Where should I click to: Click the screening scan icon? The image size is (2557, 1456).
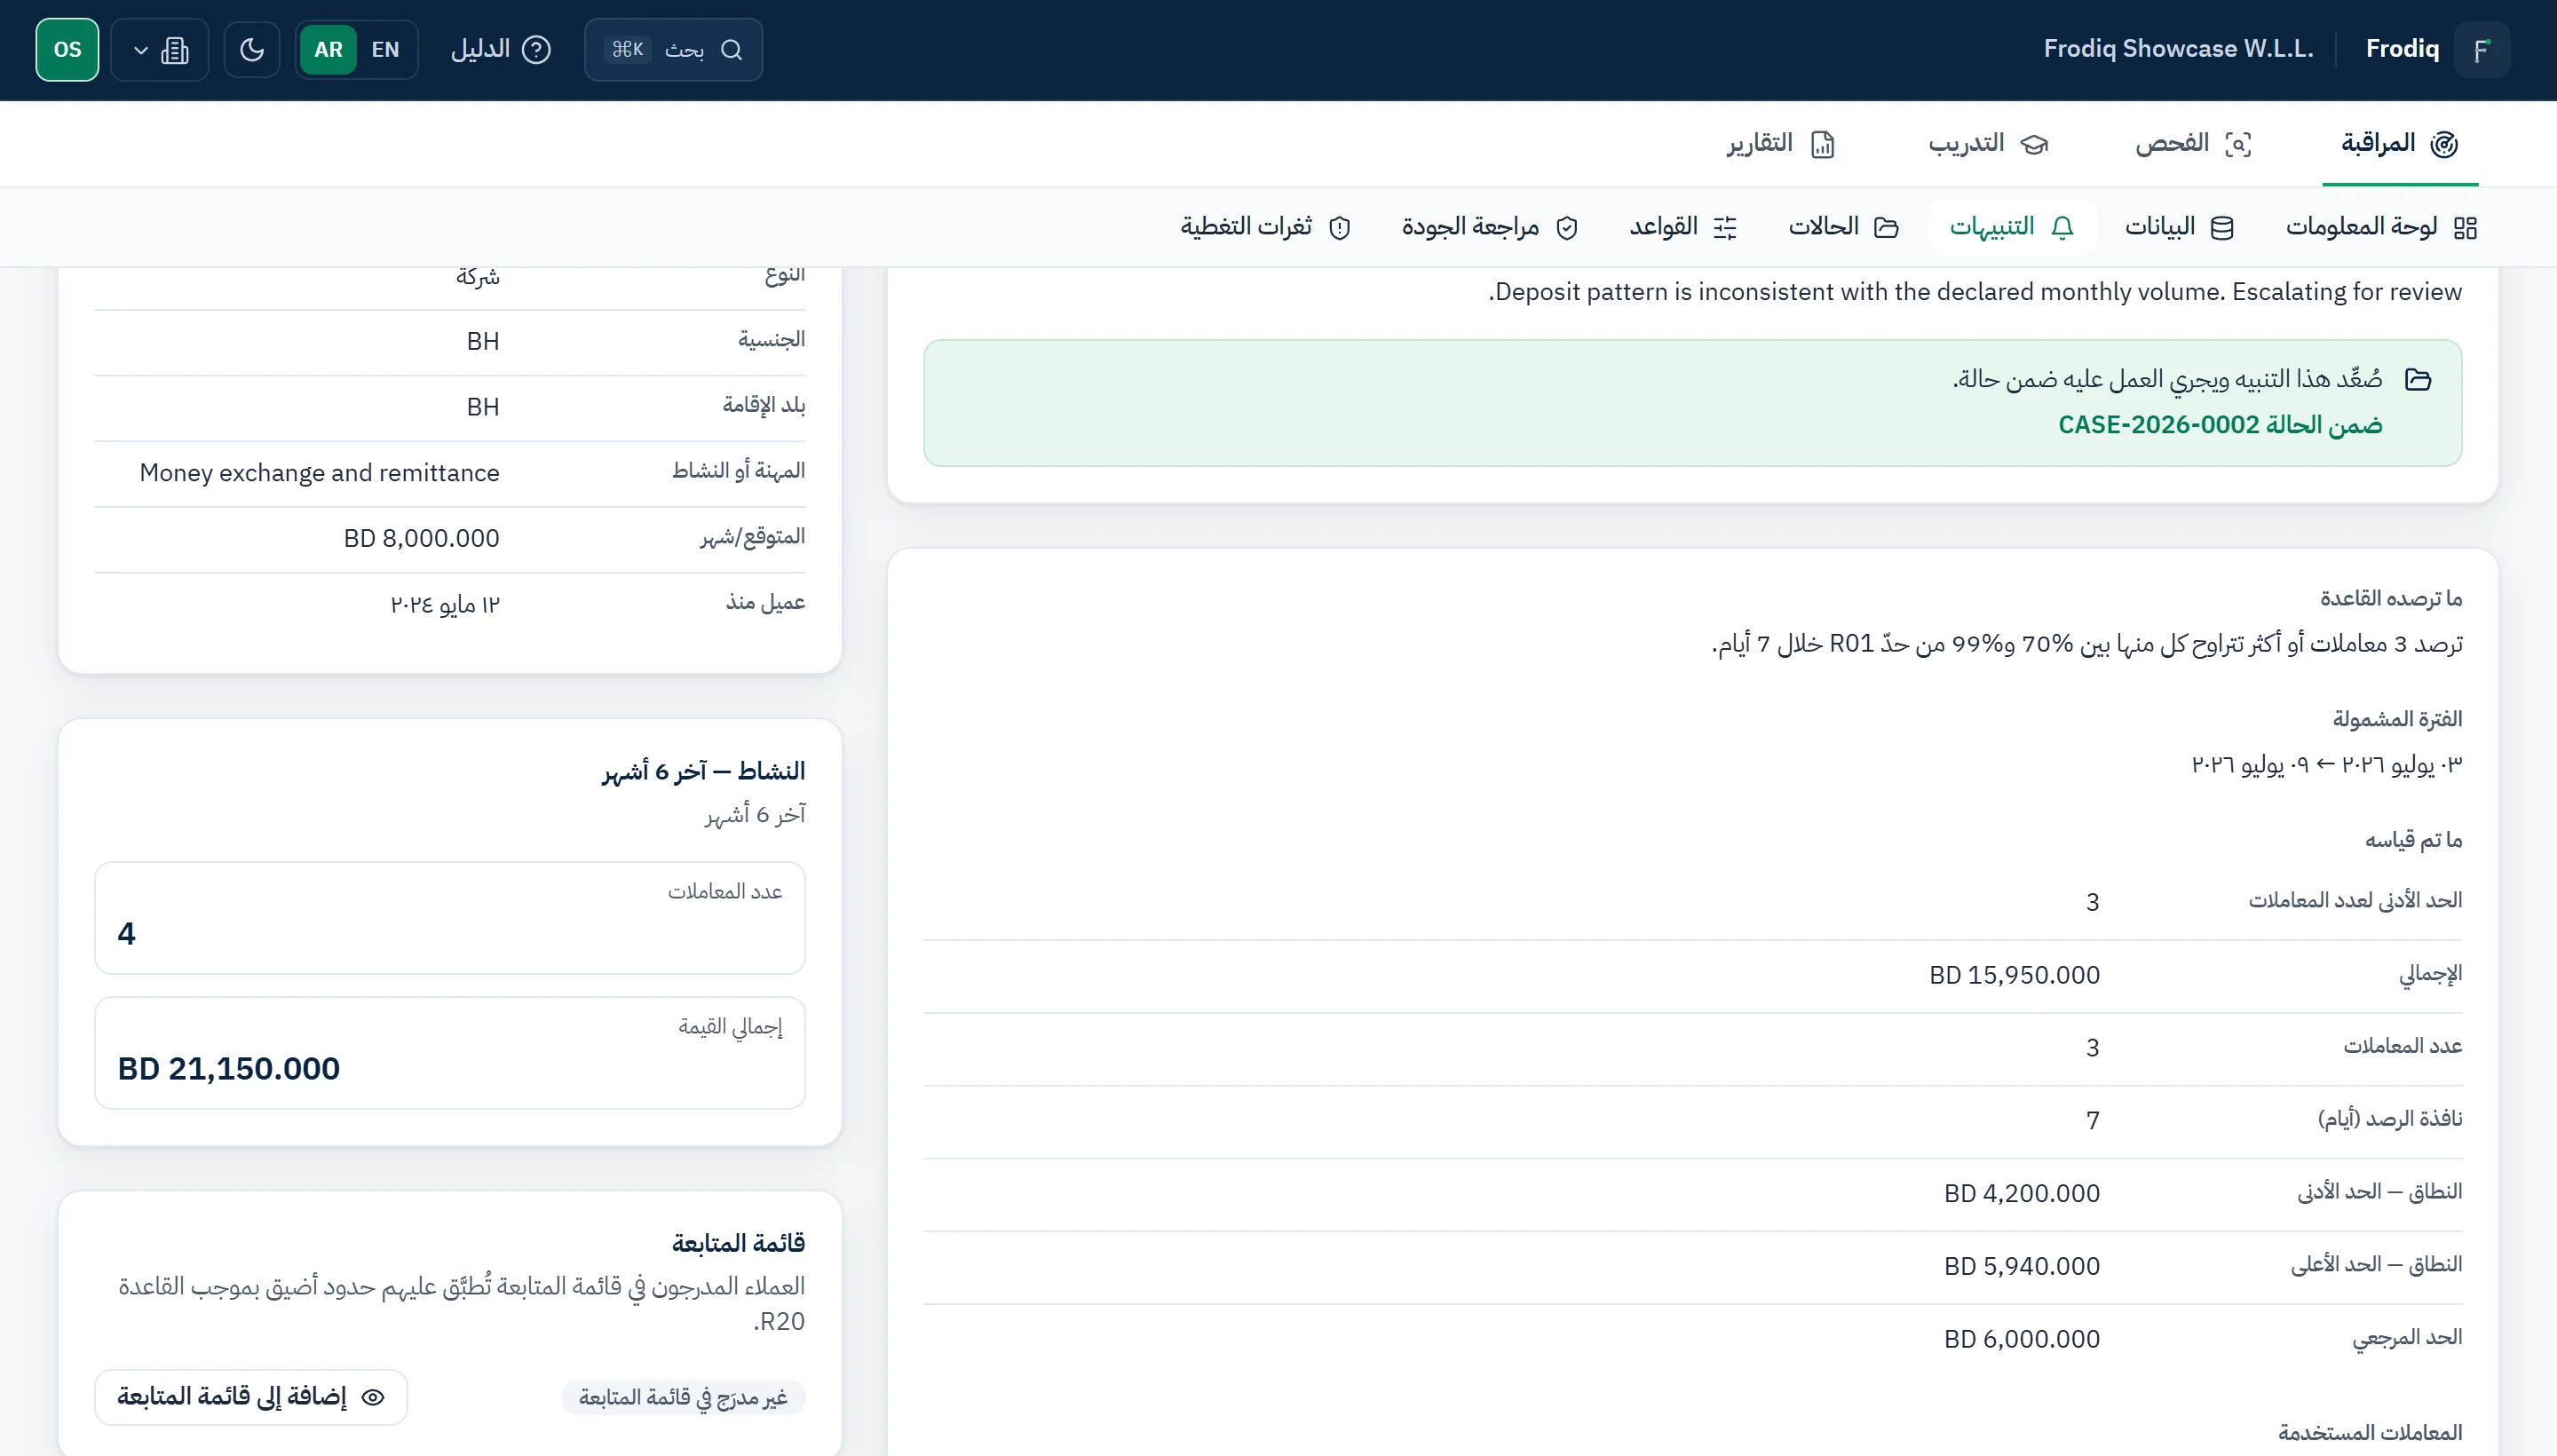(2238, 144)
